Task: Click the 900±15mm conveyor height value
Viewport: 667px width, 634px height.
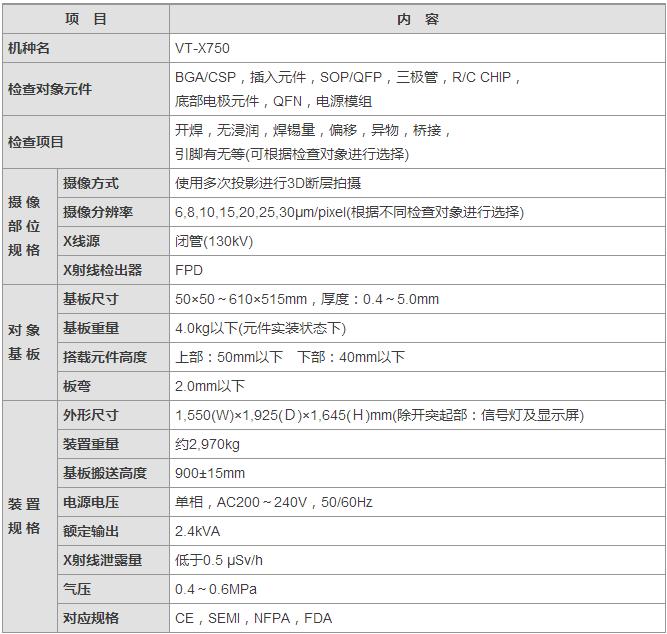Action: 209,473
